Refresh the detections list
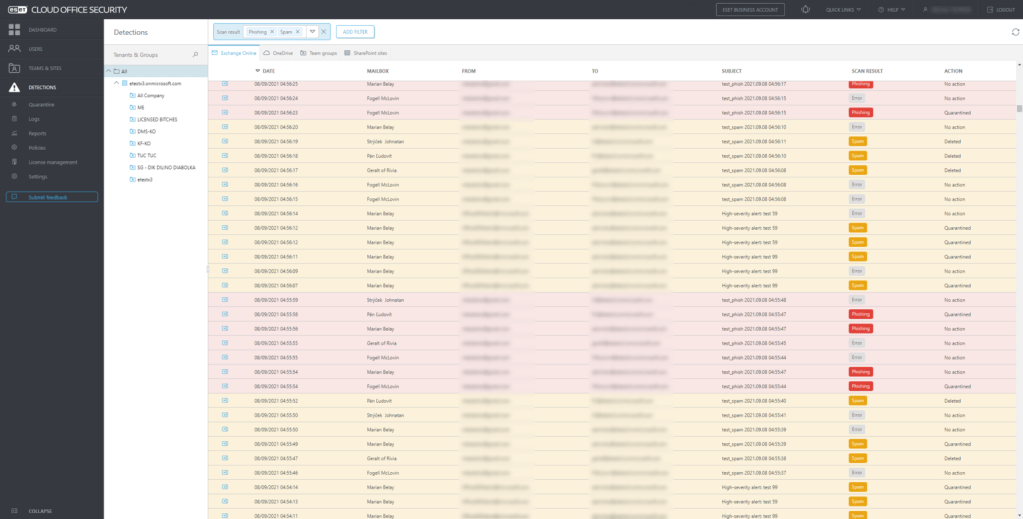The height and width of the screenshot is (519, 1023). 1016,32
